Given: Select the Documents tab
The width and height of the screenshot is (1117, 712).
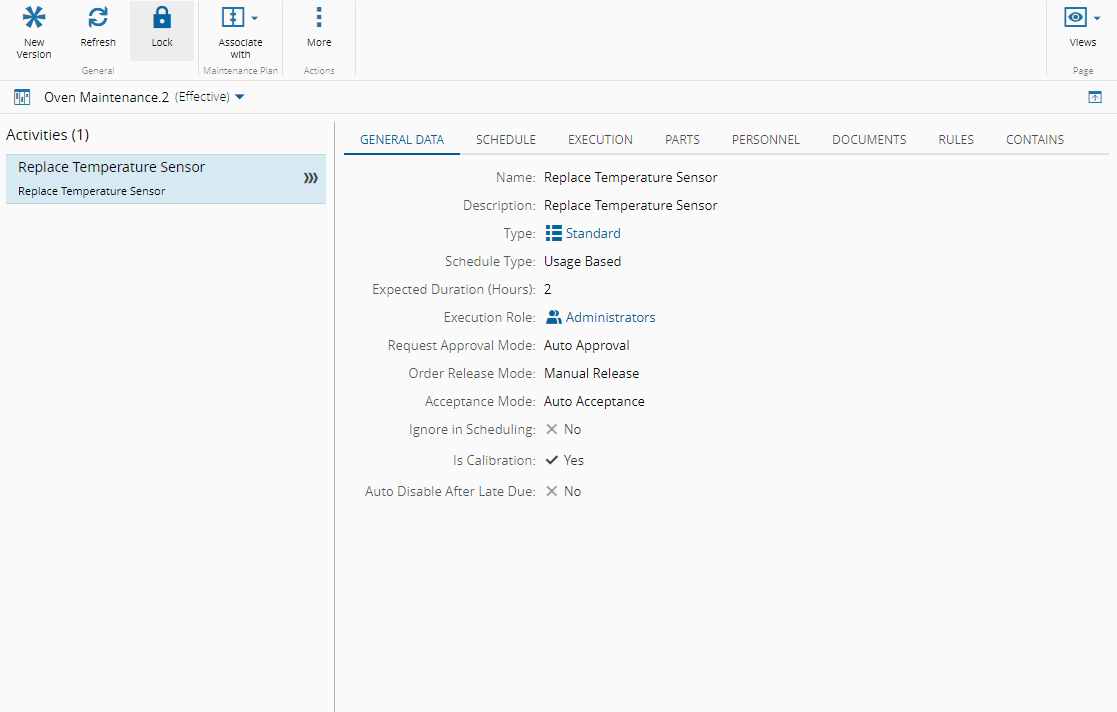Looking at the screenshot, I should 869,140.
